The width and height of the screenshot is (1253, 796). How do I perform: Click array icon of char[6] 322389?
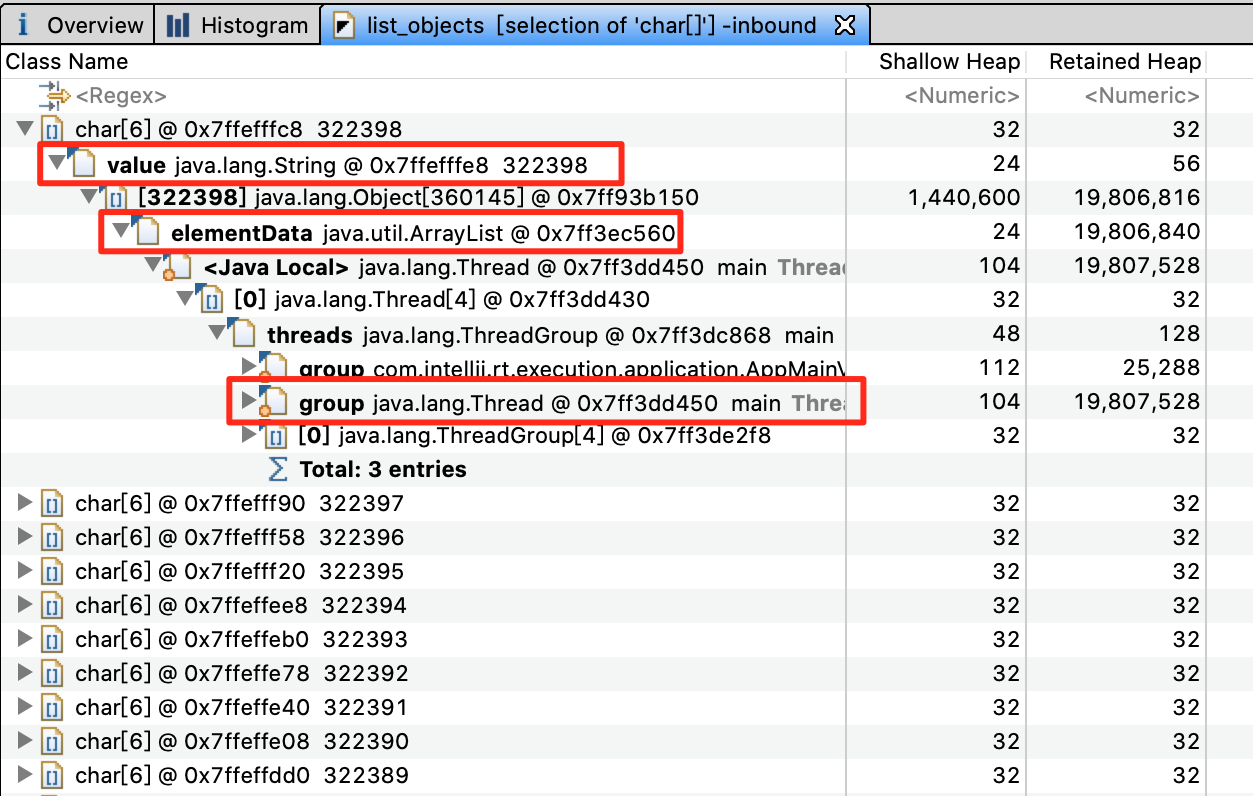point(52,775)
